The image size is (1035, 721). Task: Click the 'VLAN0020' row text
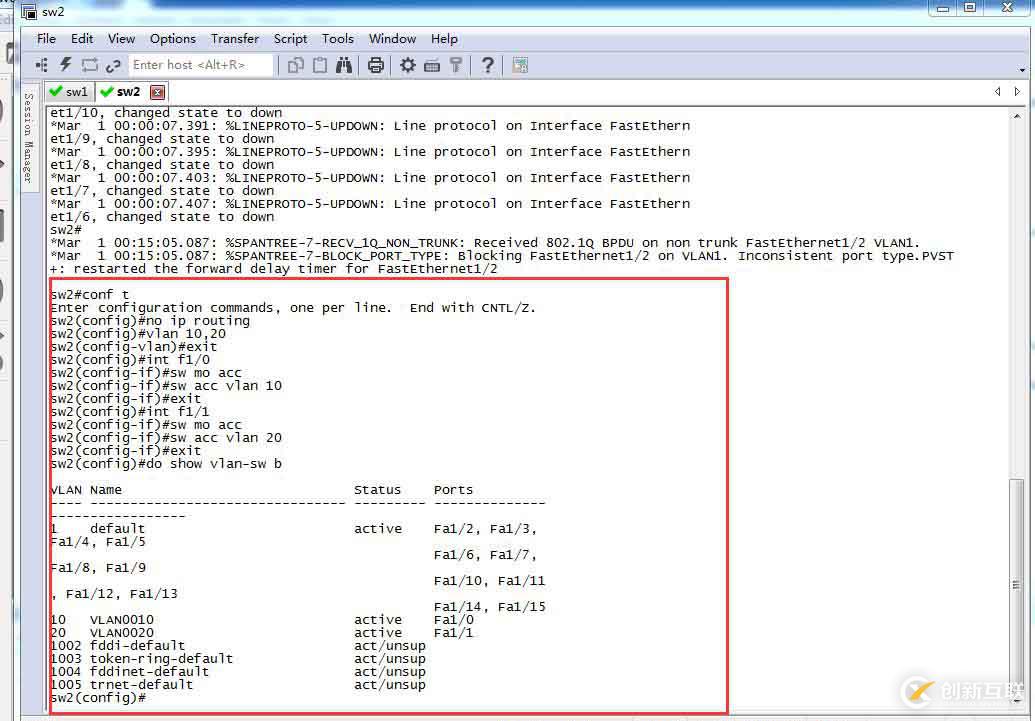point(122,633)
